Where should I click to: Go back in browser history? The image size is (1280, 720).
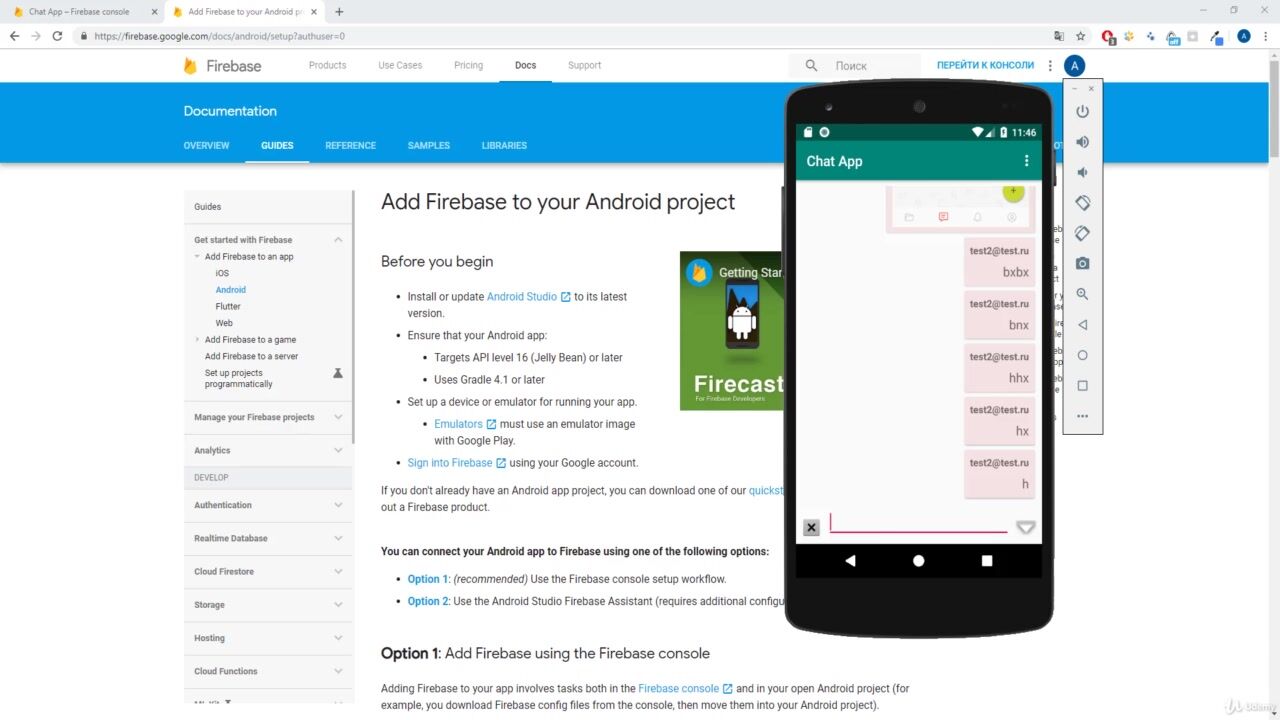[x=14, y=36]
